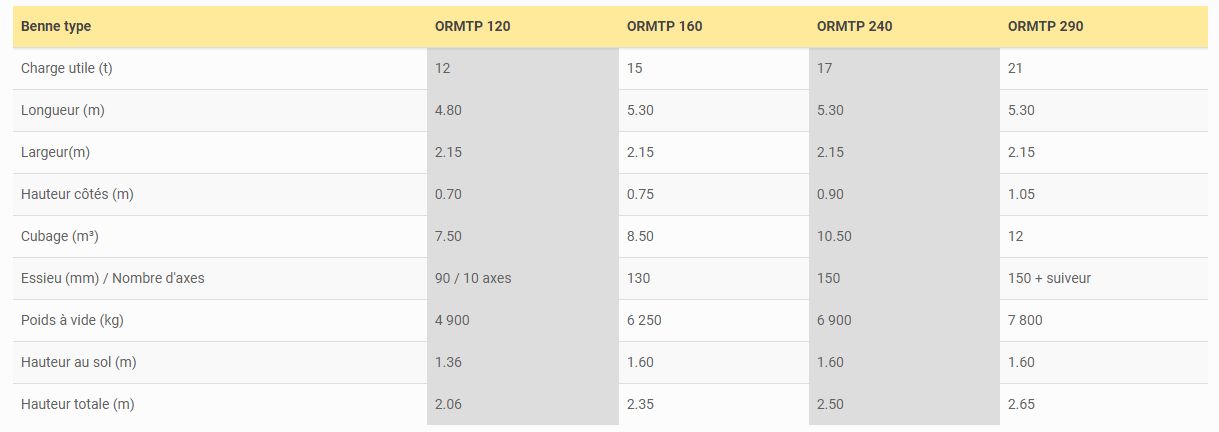This screenshot has height=432, width=1219.
Task: Click the 90 / 10 axes cell
Action: pos(473,278)
